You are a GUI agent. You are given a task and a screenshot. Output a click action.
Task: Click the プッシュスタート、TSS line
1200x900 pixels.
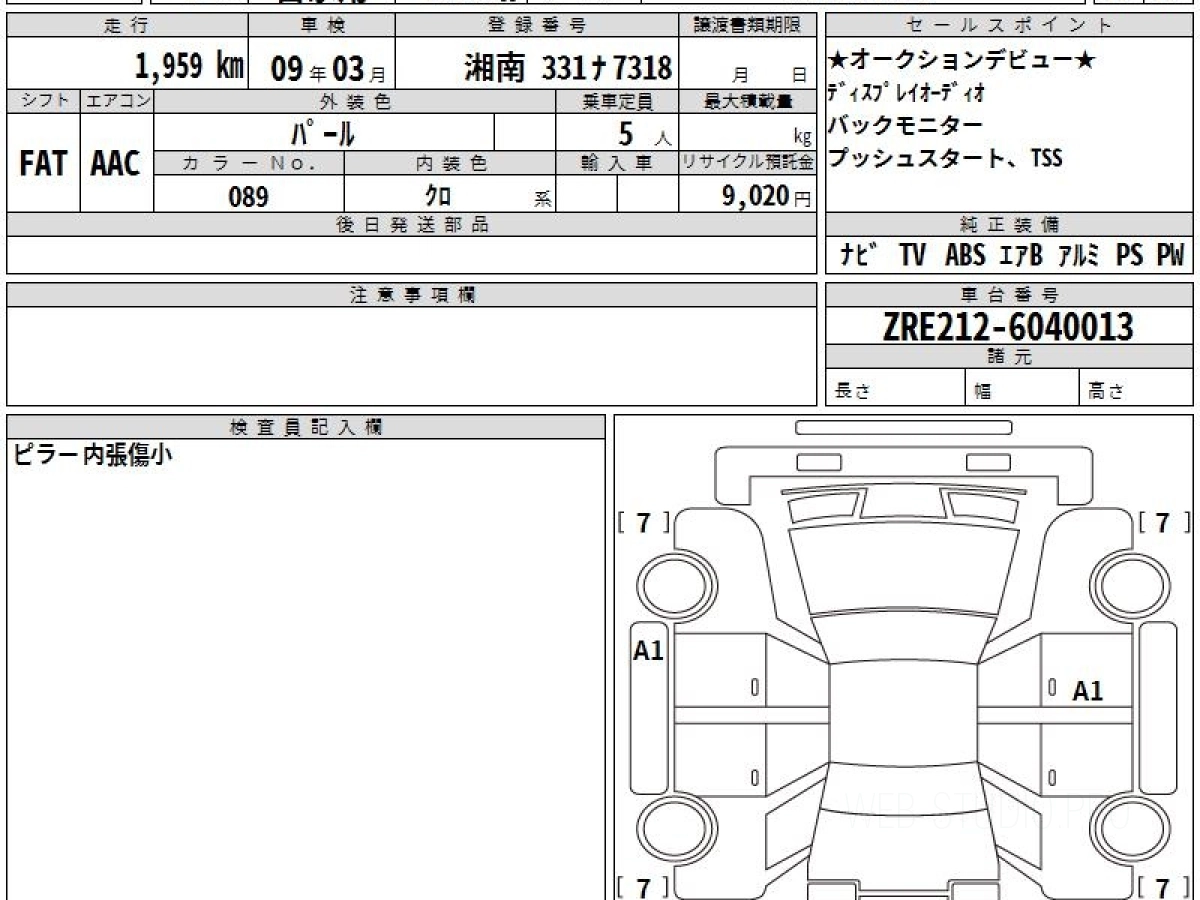(x=945, y=158)
